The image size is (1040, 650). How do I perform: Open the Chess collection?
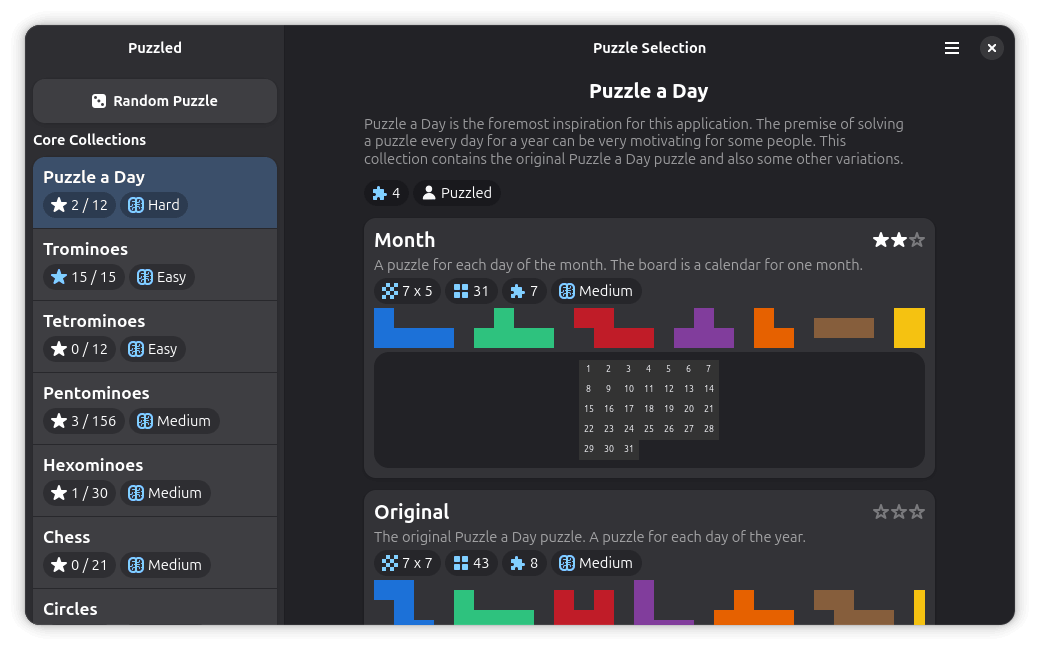click(155, 552)
